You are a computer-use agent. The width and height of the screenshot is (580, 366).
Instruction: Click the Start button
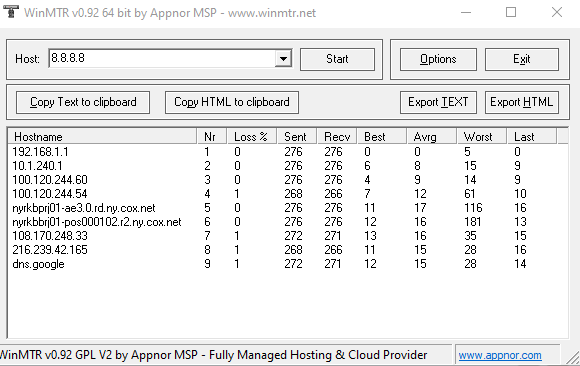pyautogui.click(x=337, y=59)
